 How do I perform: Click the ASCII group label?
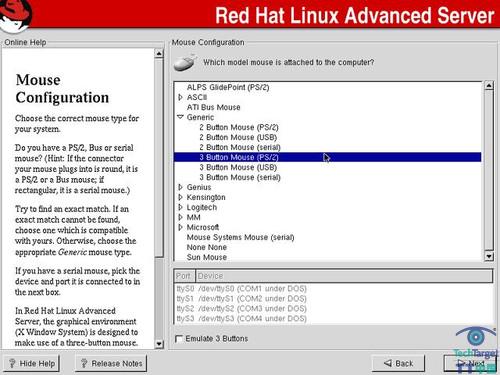[197, 97]
